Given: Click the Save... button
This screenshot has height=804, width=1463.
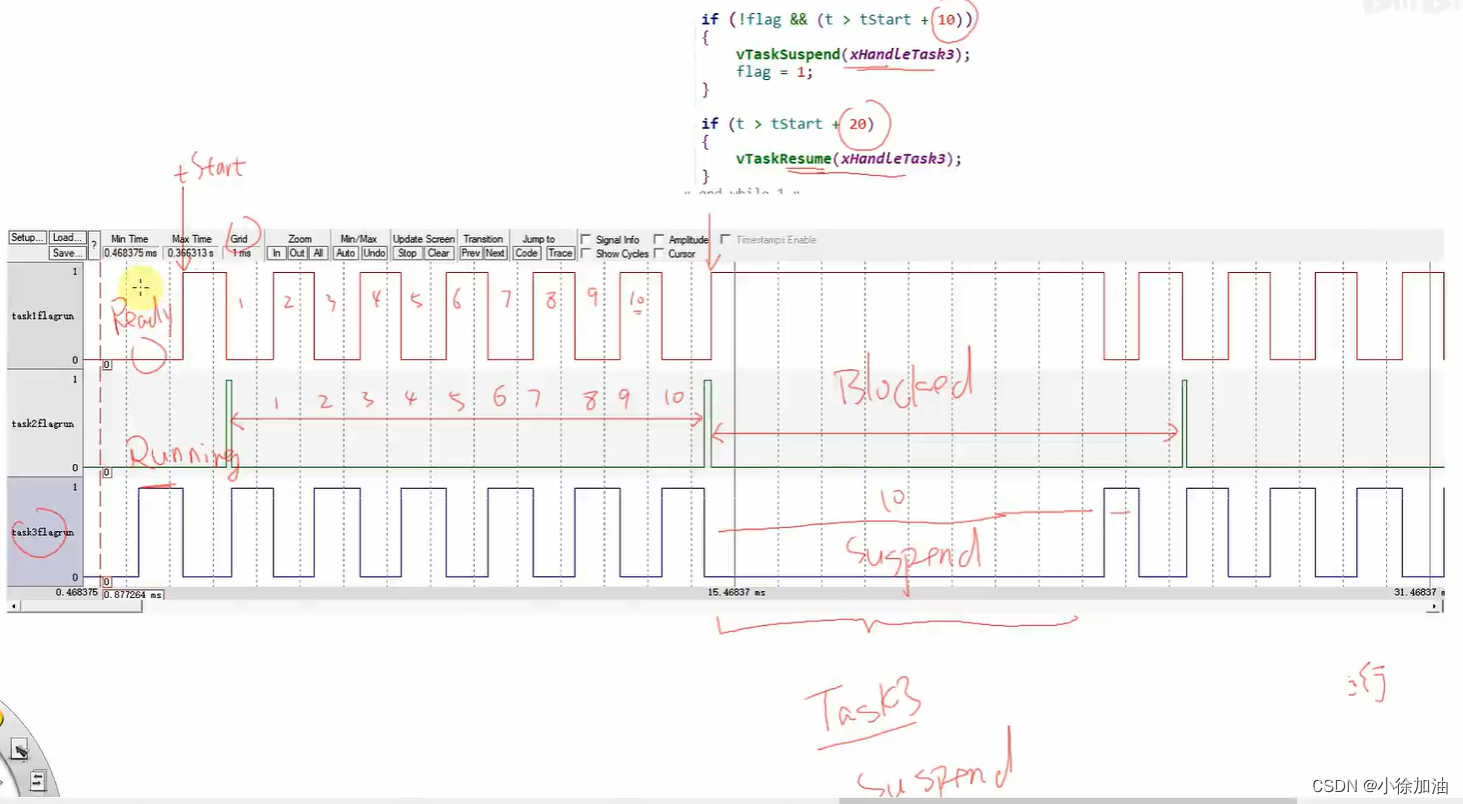Looking at the screenshot, I should (x=67, y=253).
